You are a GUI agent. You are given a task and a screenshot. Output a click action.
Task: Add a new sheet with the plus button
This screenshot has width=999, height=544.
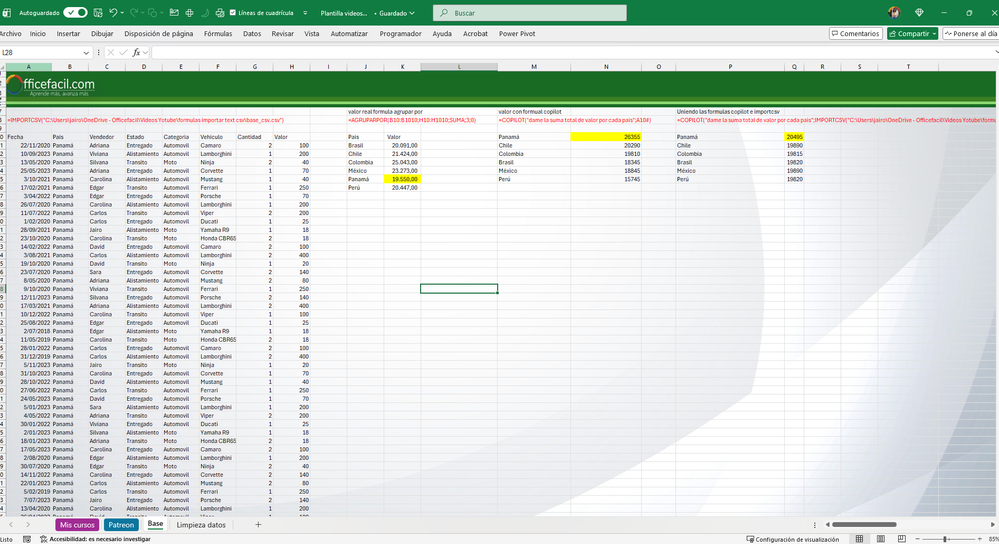coord(258,525)
